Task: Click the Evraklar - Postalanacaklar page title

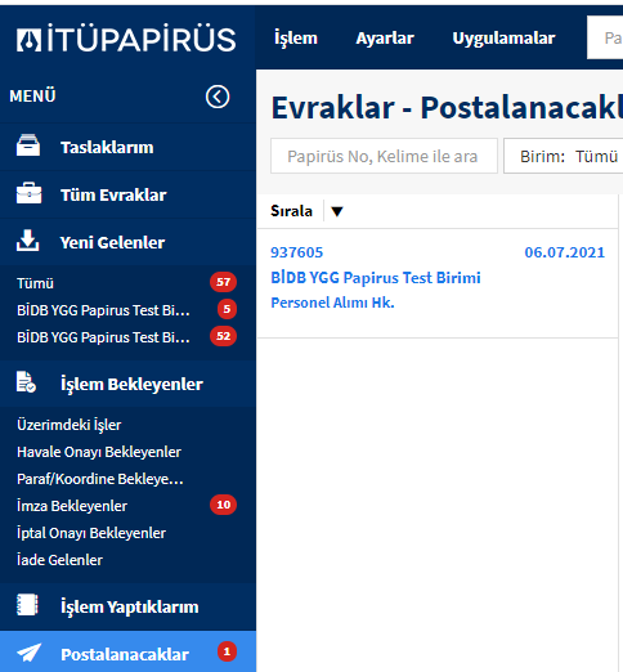Action: (x=447, y=107)
